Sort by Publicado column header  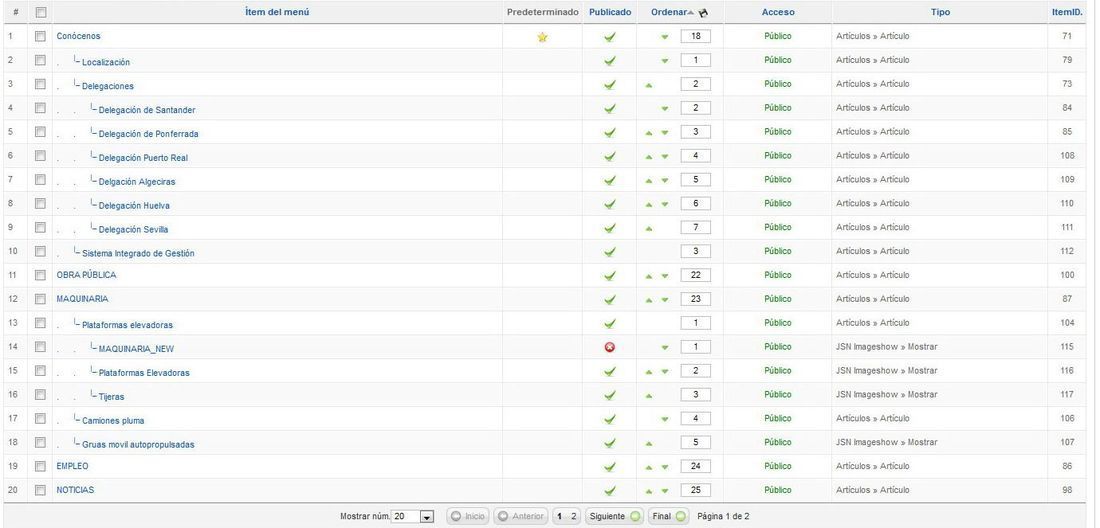[610, 12]
